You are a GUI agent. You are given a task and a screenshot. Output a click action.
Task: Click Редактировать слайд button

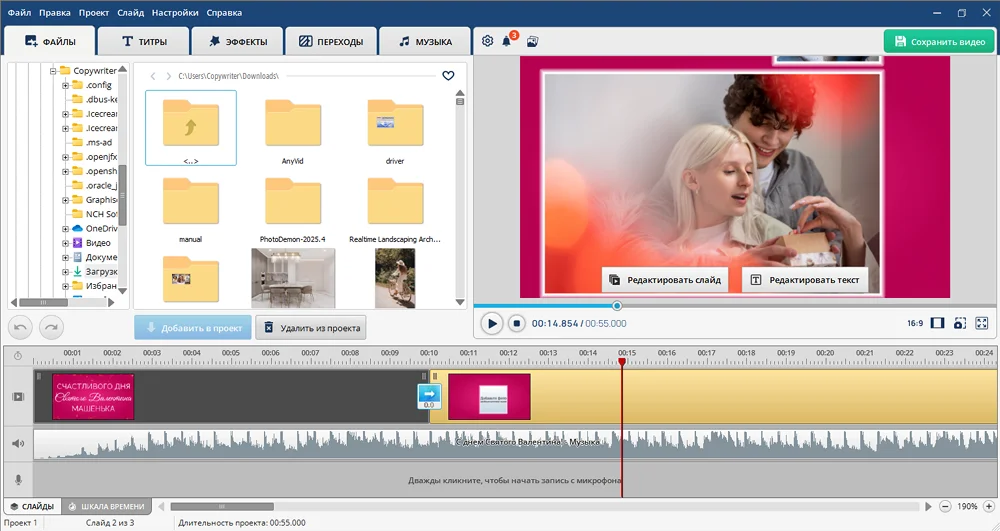click(665, 280)
